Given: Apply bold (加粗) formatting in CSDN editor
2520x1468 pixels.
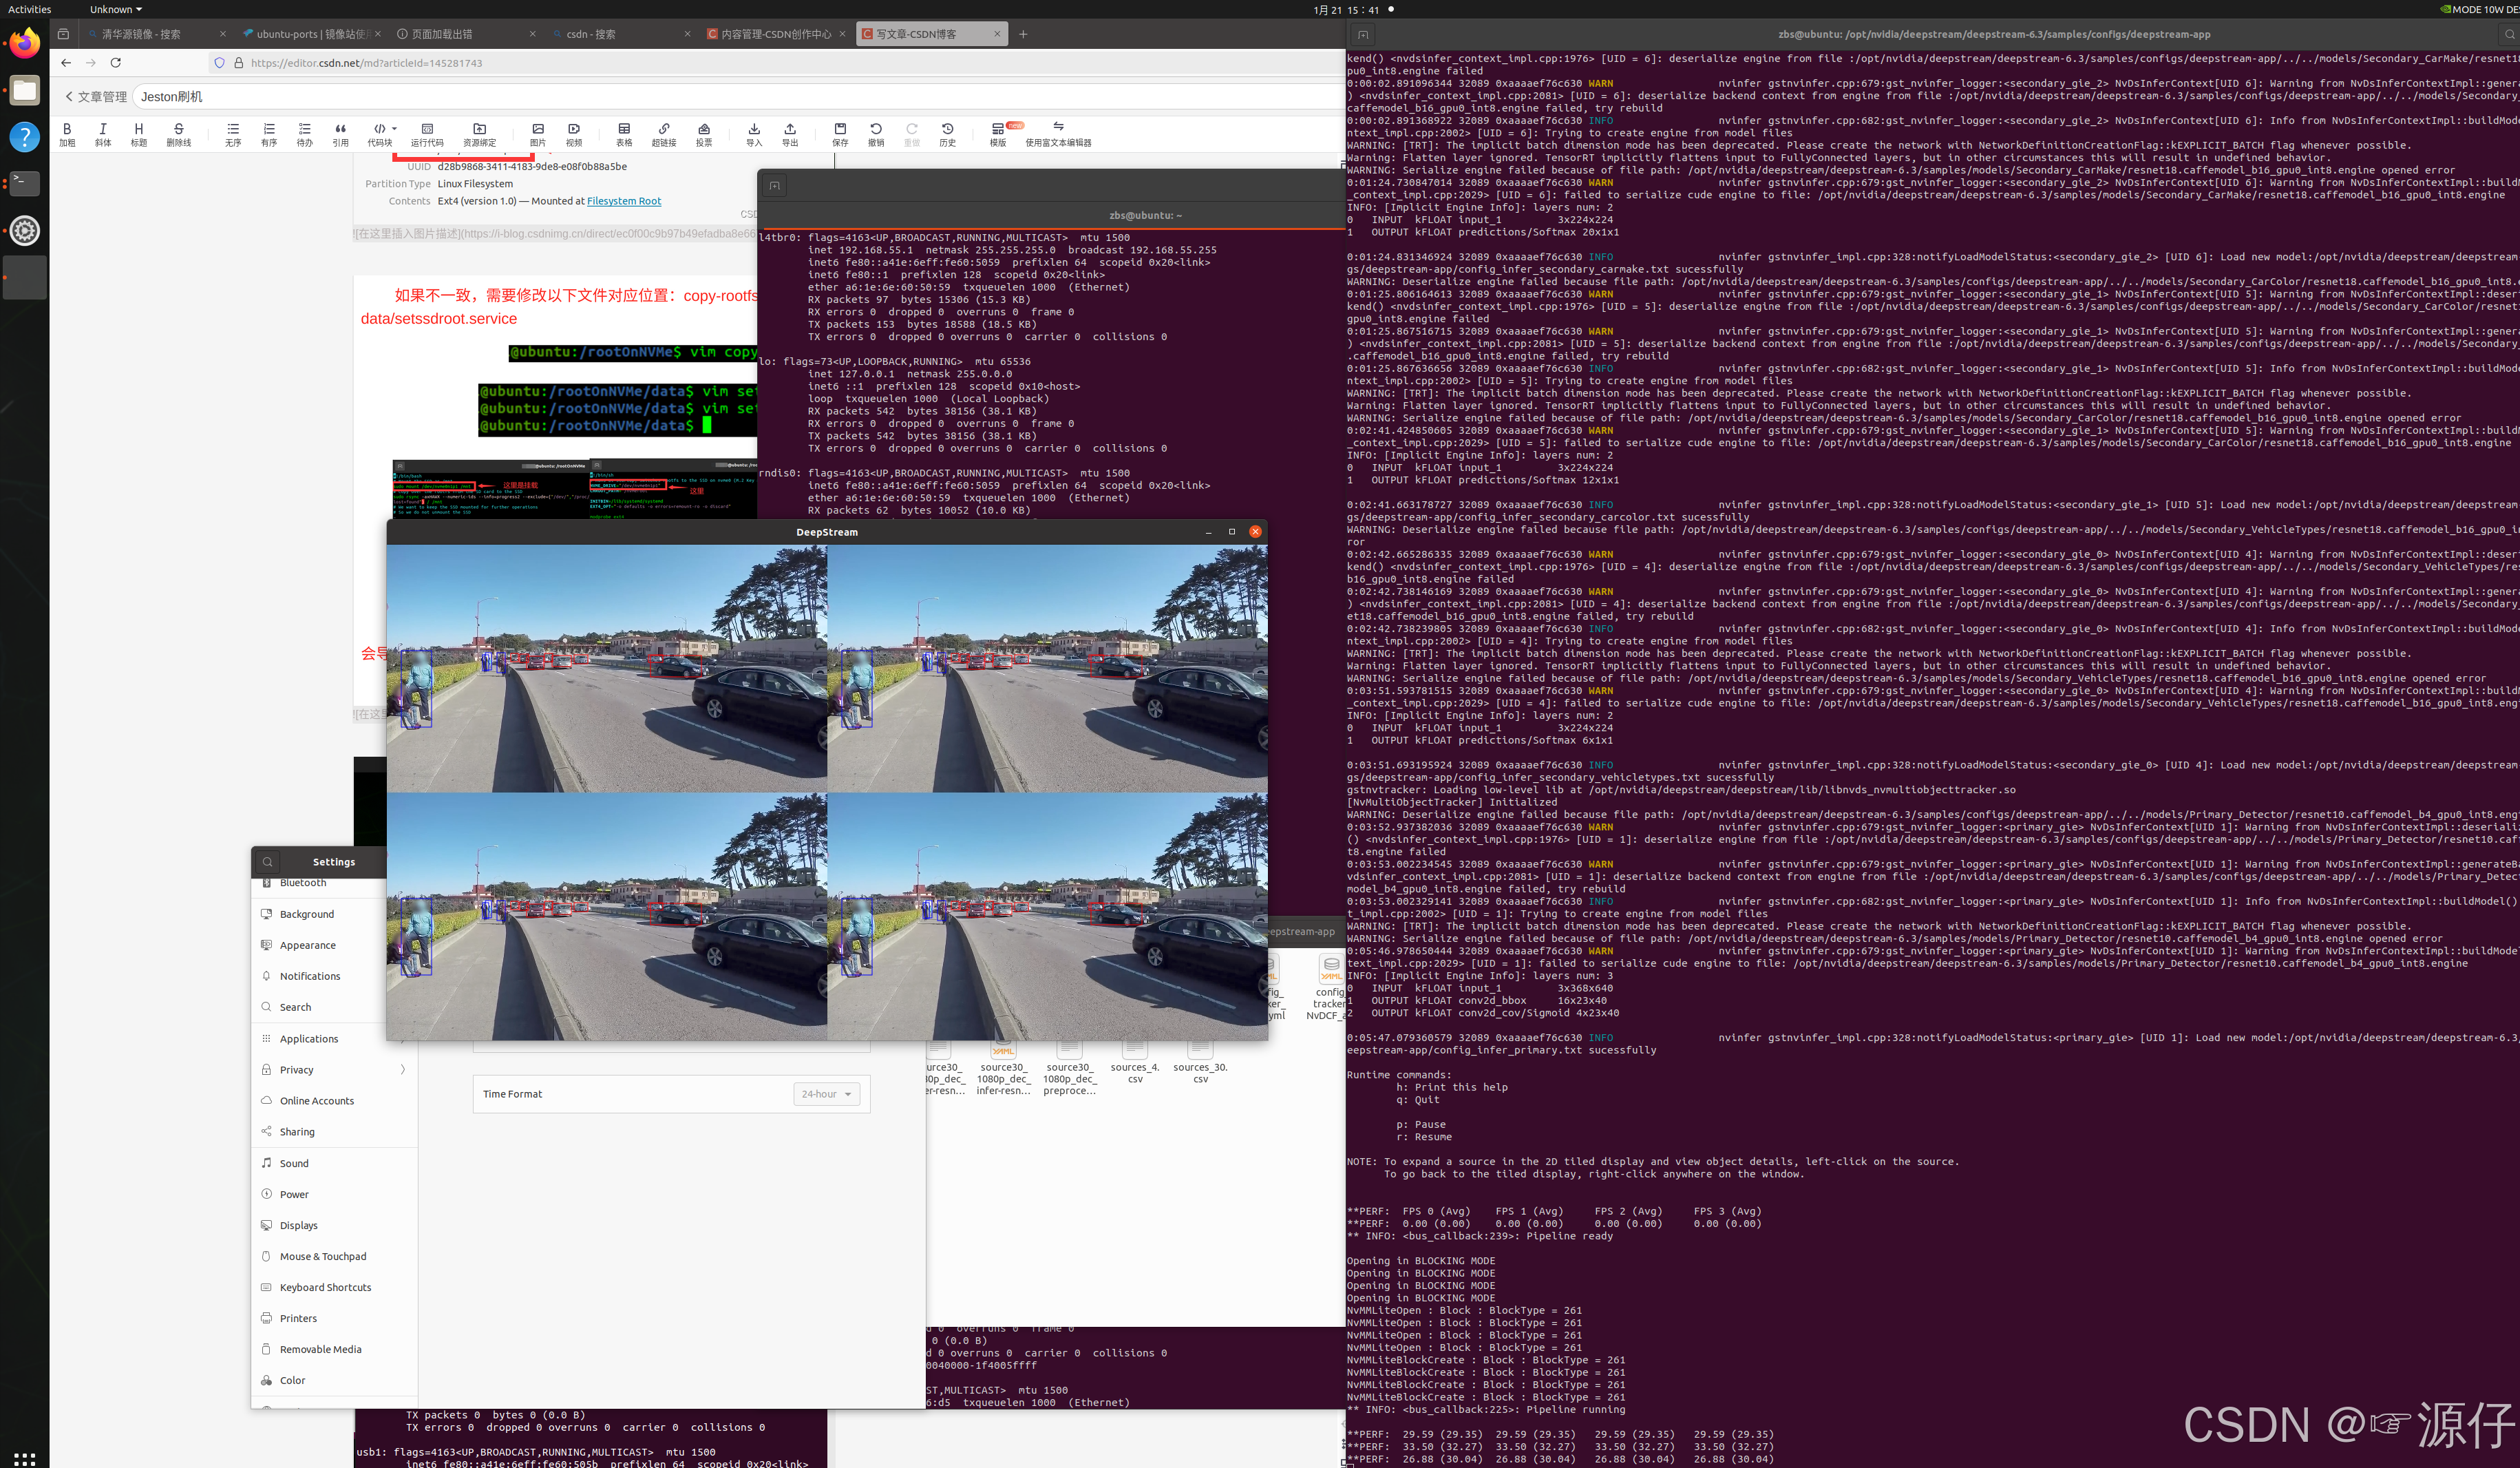Looking at the screenshot, I should [67, 134].
